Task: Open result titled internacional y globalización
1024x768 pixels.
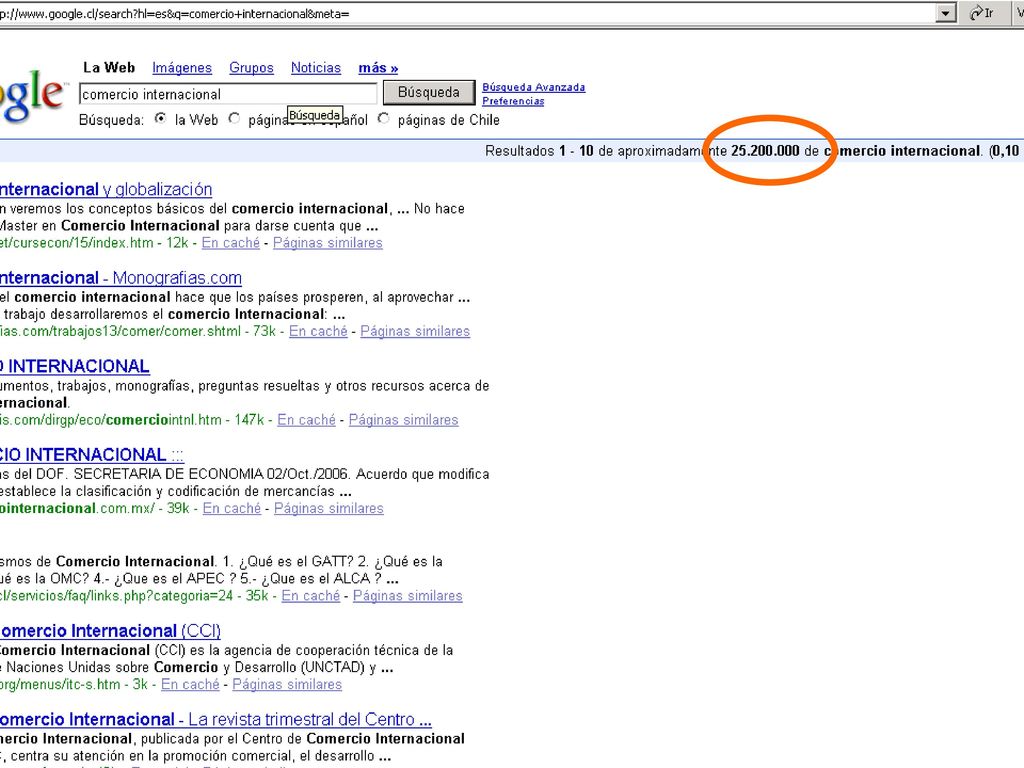Action: (x=106, y=189)
